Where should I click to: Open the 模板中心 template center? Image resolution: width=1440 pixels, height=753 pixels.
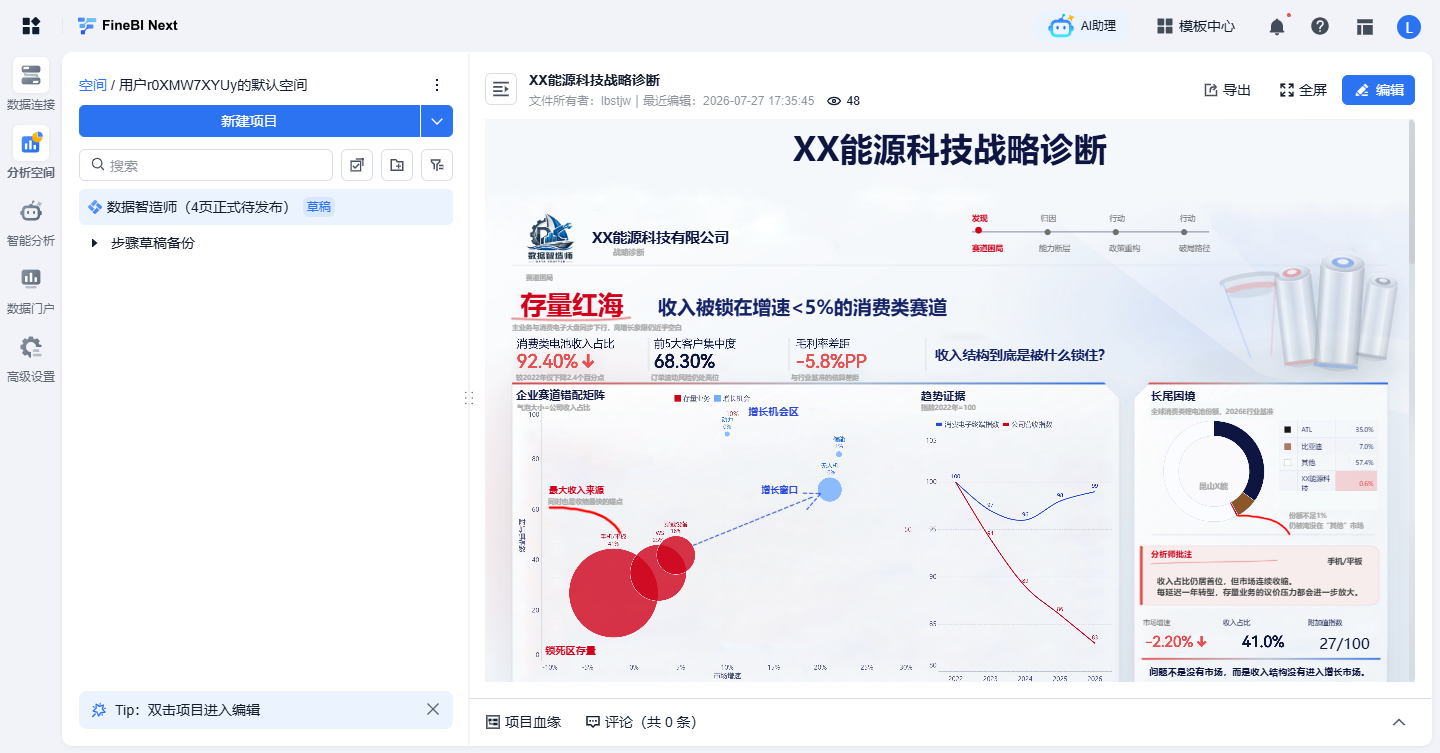point(1196,26)
